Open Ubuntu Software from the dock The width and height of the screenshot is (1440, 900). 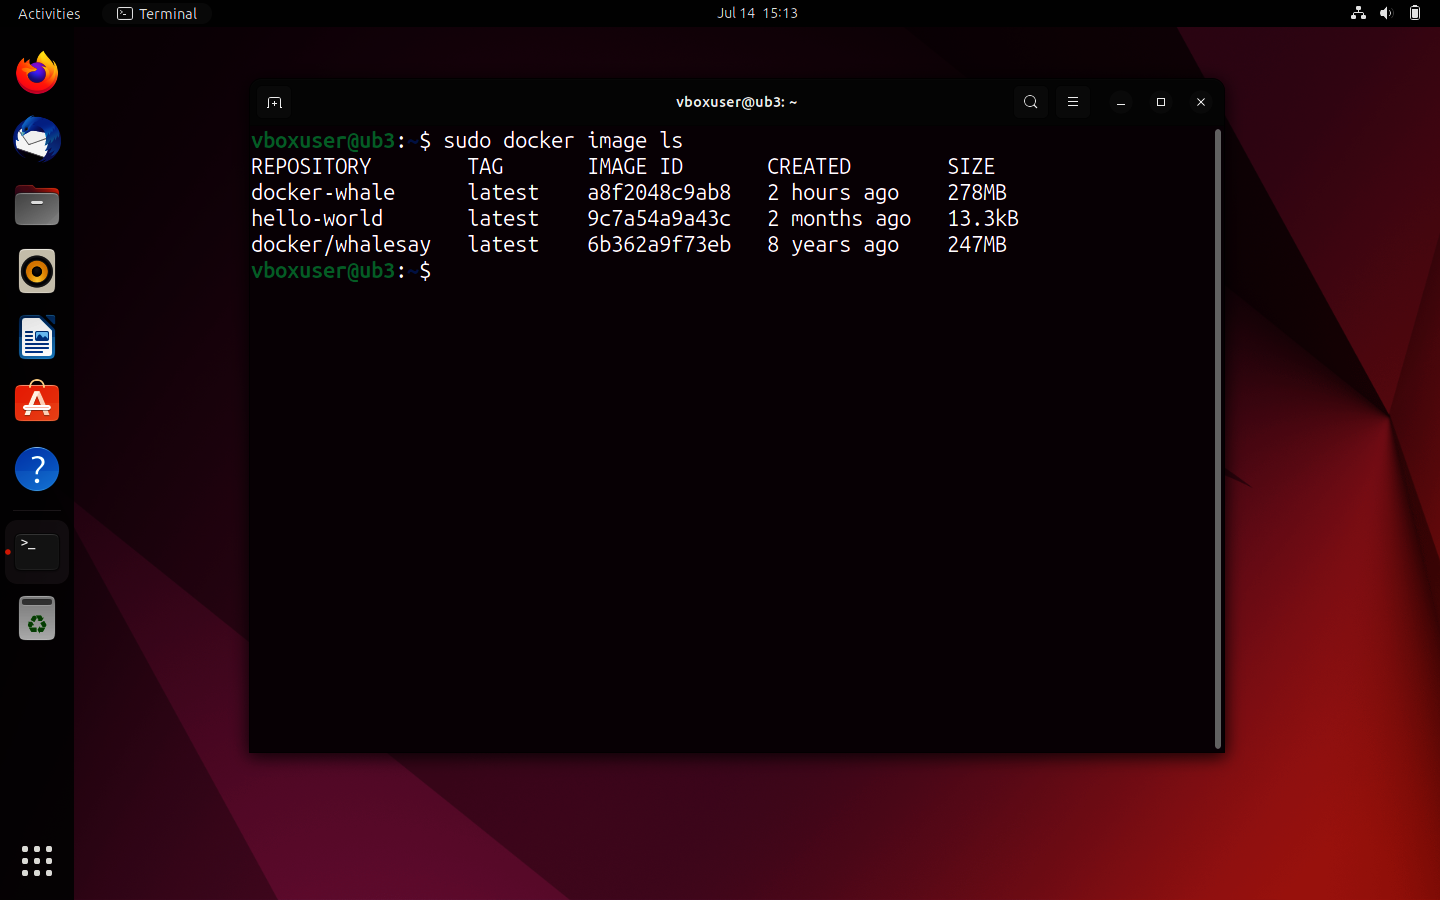click(x=36, y=402)
